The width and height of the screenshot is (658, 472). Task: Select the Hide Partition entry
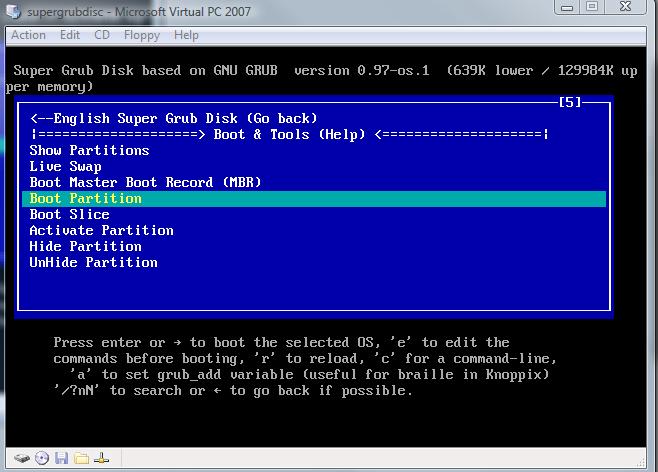pyautogui.click(x=314, y=246)
